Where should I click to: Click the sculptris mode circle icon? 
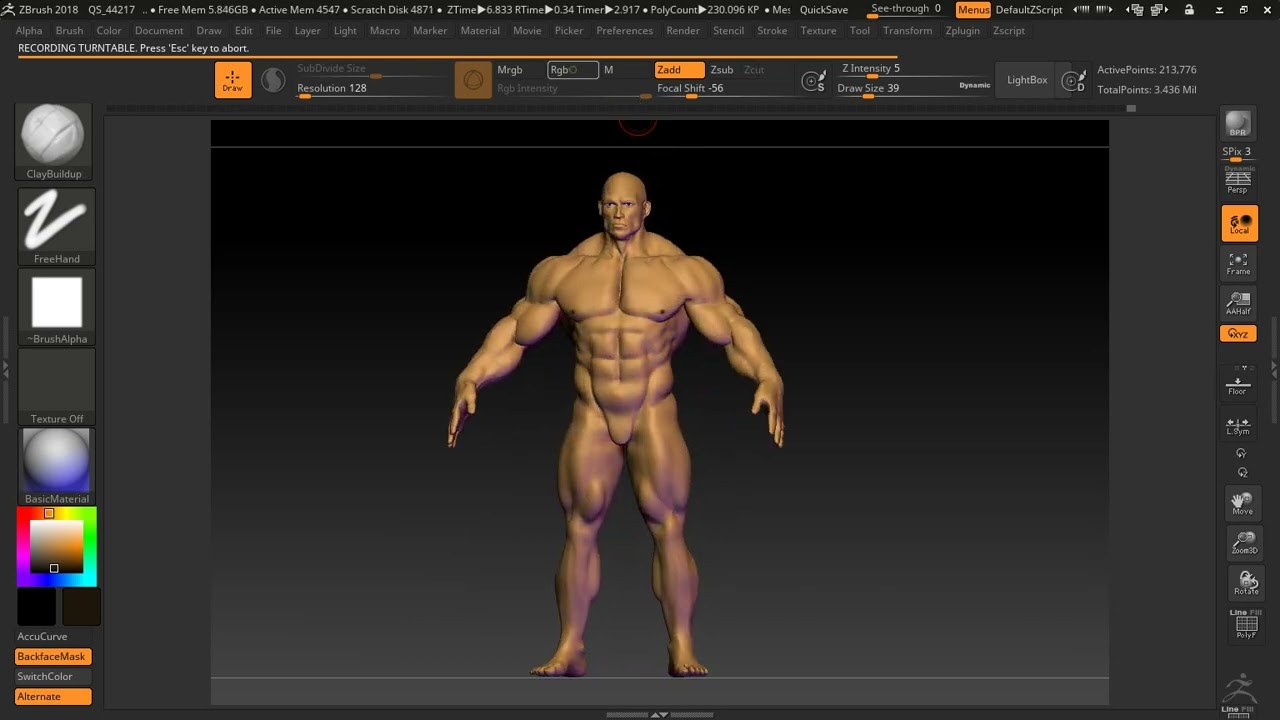coord(273,80)
